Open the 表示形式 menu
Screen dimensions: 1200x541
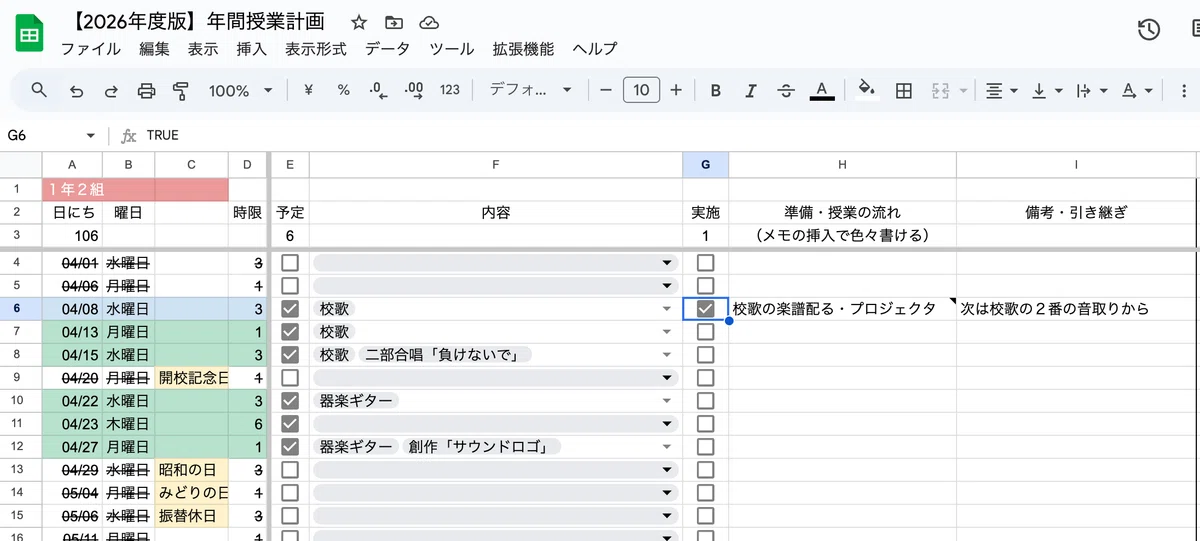coord(315,49)
